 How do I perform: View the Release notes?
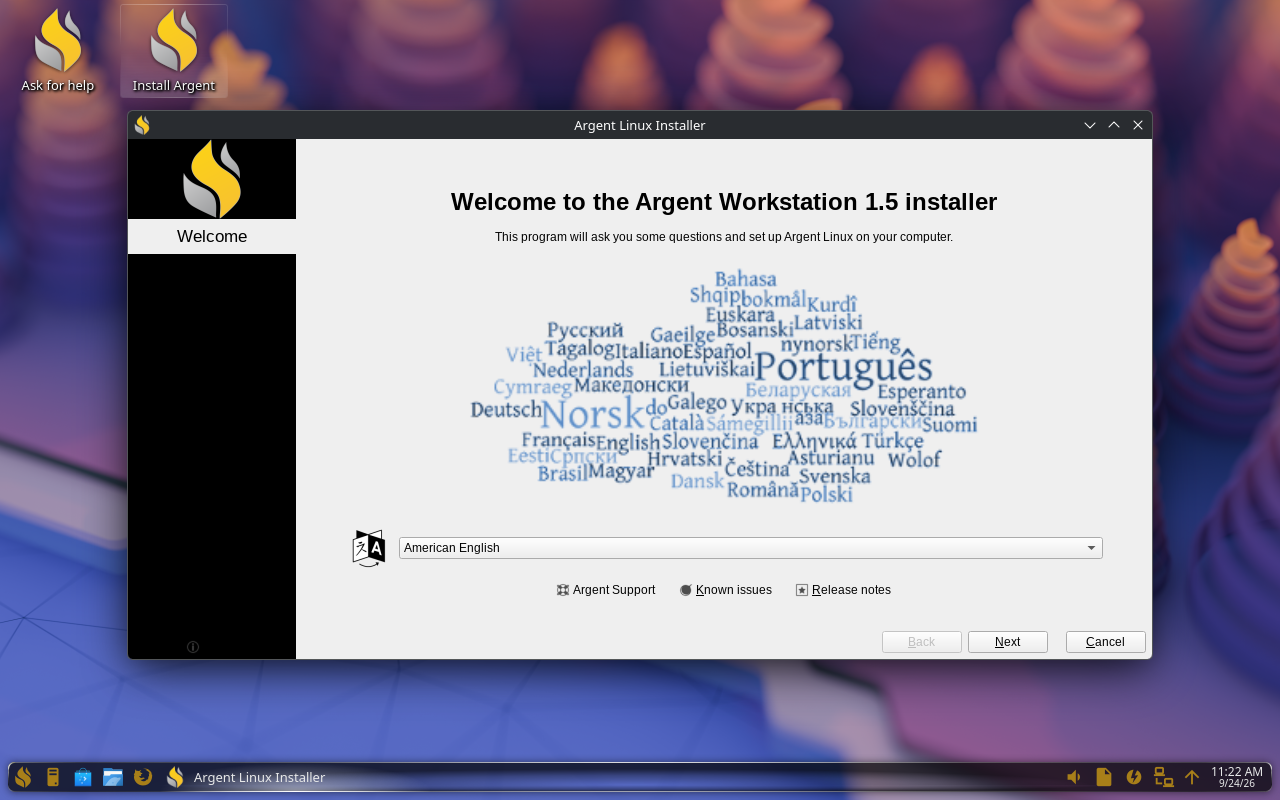click(x=843, y=590)
